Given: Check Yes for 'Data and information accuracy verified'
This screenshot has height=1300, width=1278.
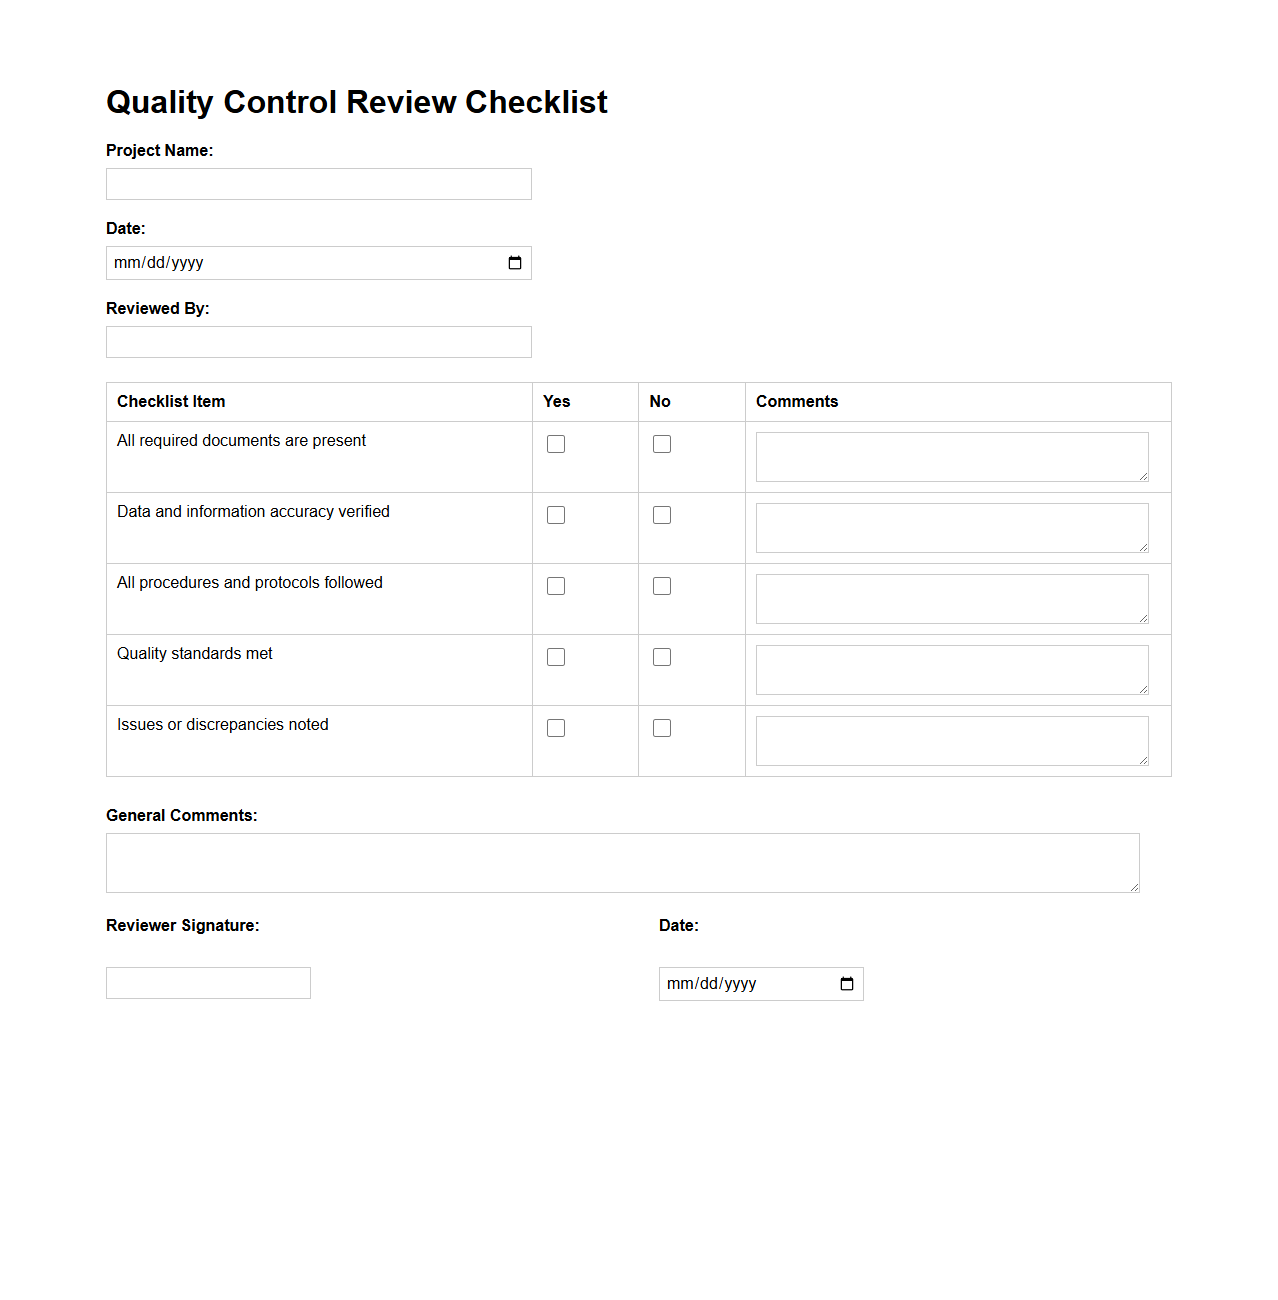Looking at the screenshot, I should tap(556, 514).
